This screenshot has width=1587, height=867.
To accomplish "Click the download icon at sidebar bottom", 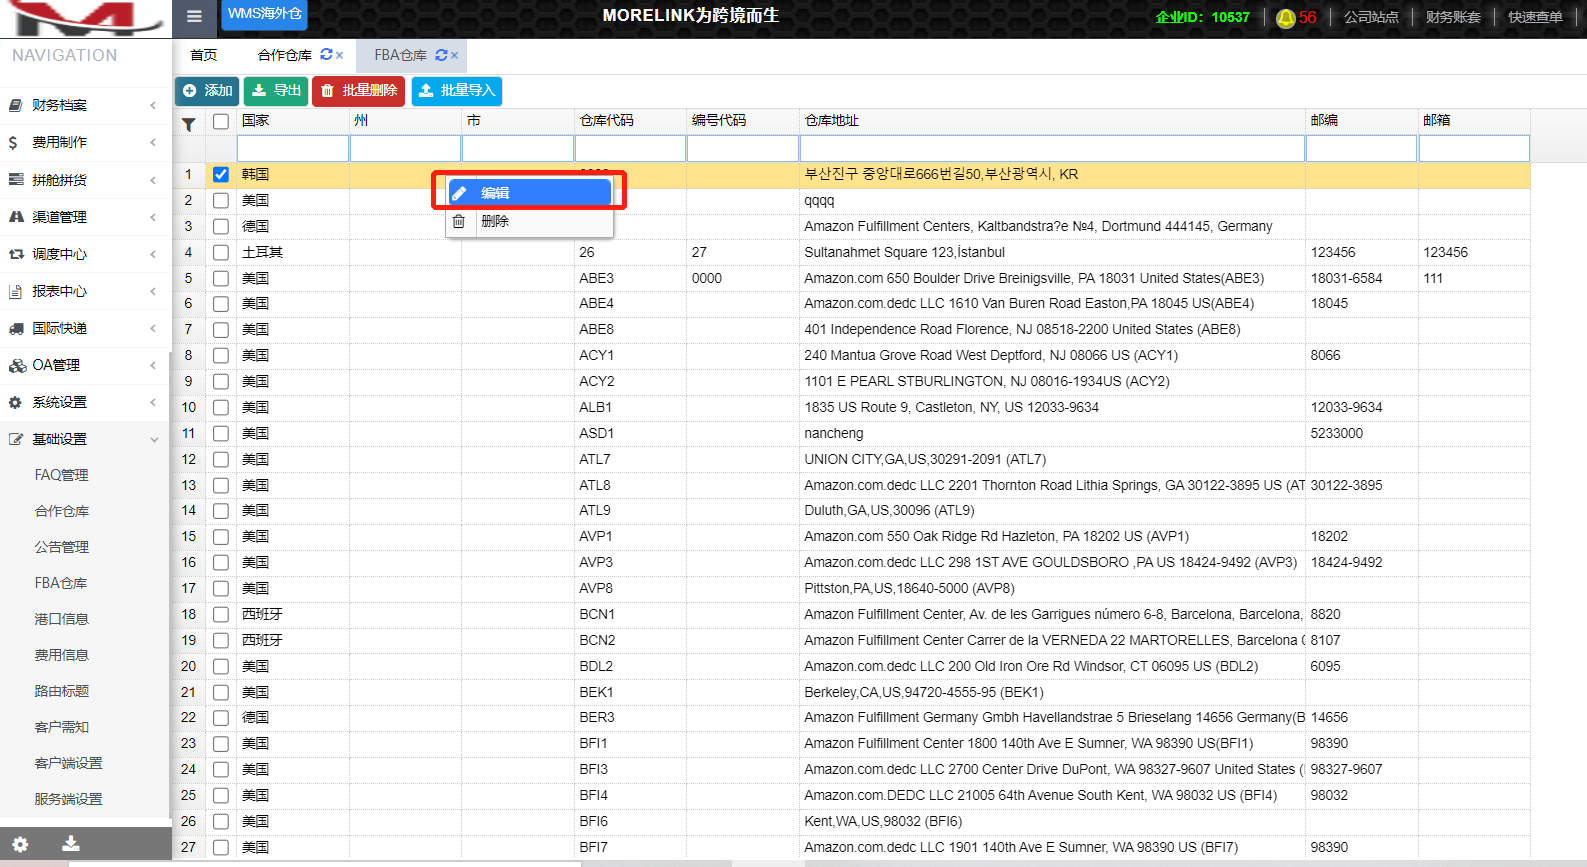I will [71, 844].
